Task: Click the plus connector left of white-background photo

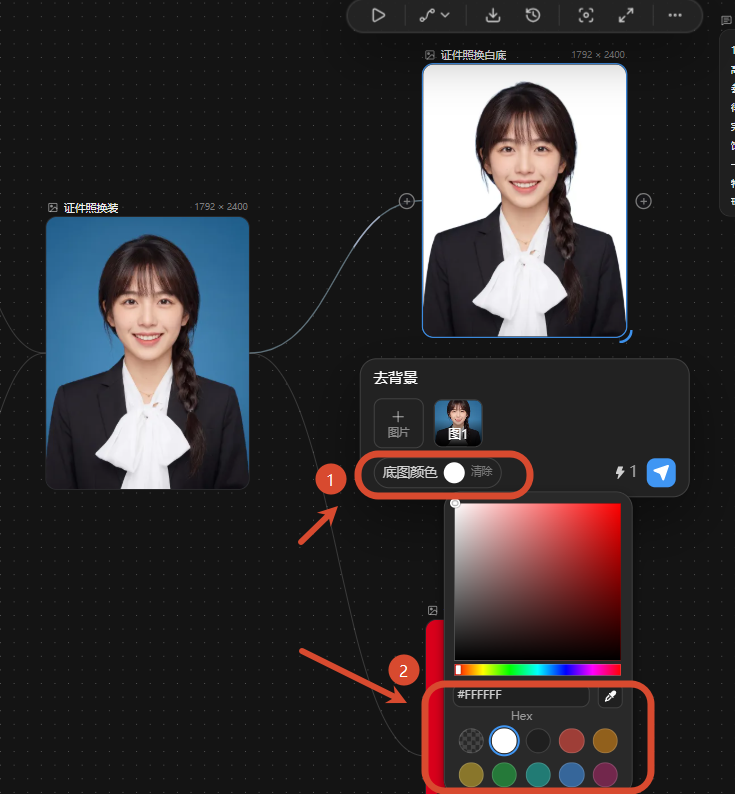Action: click(x=407, y=201)
